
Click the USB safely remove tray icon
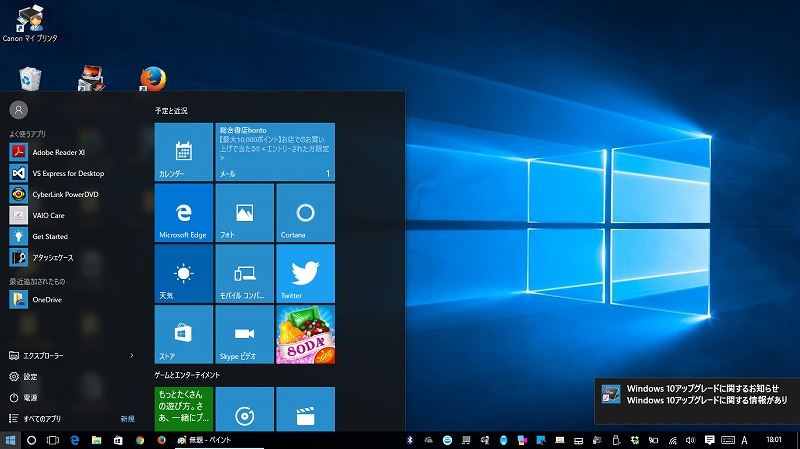coord(616,440)
